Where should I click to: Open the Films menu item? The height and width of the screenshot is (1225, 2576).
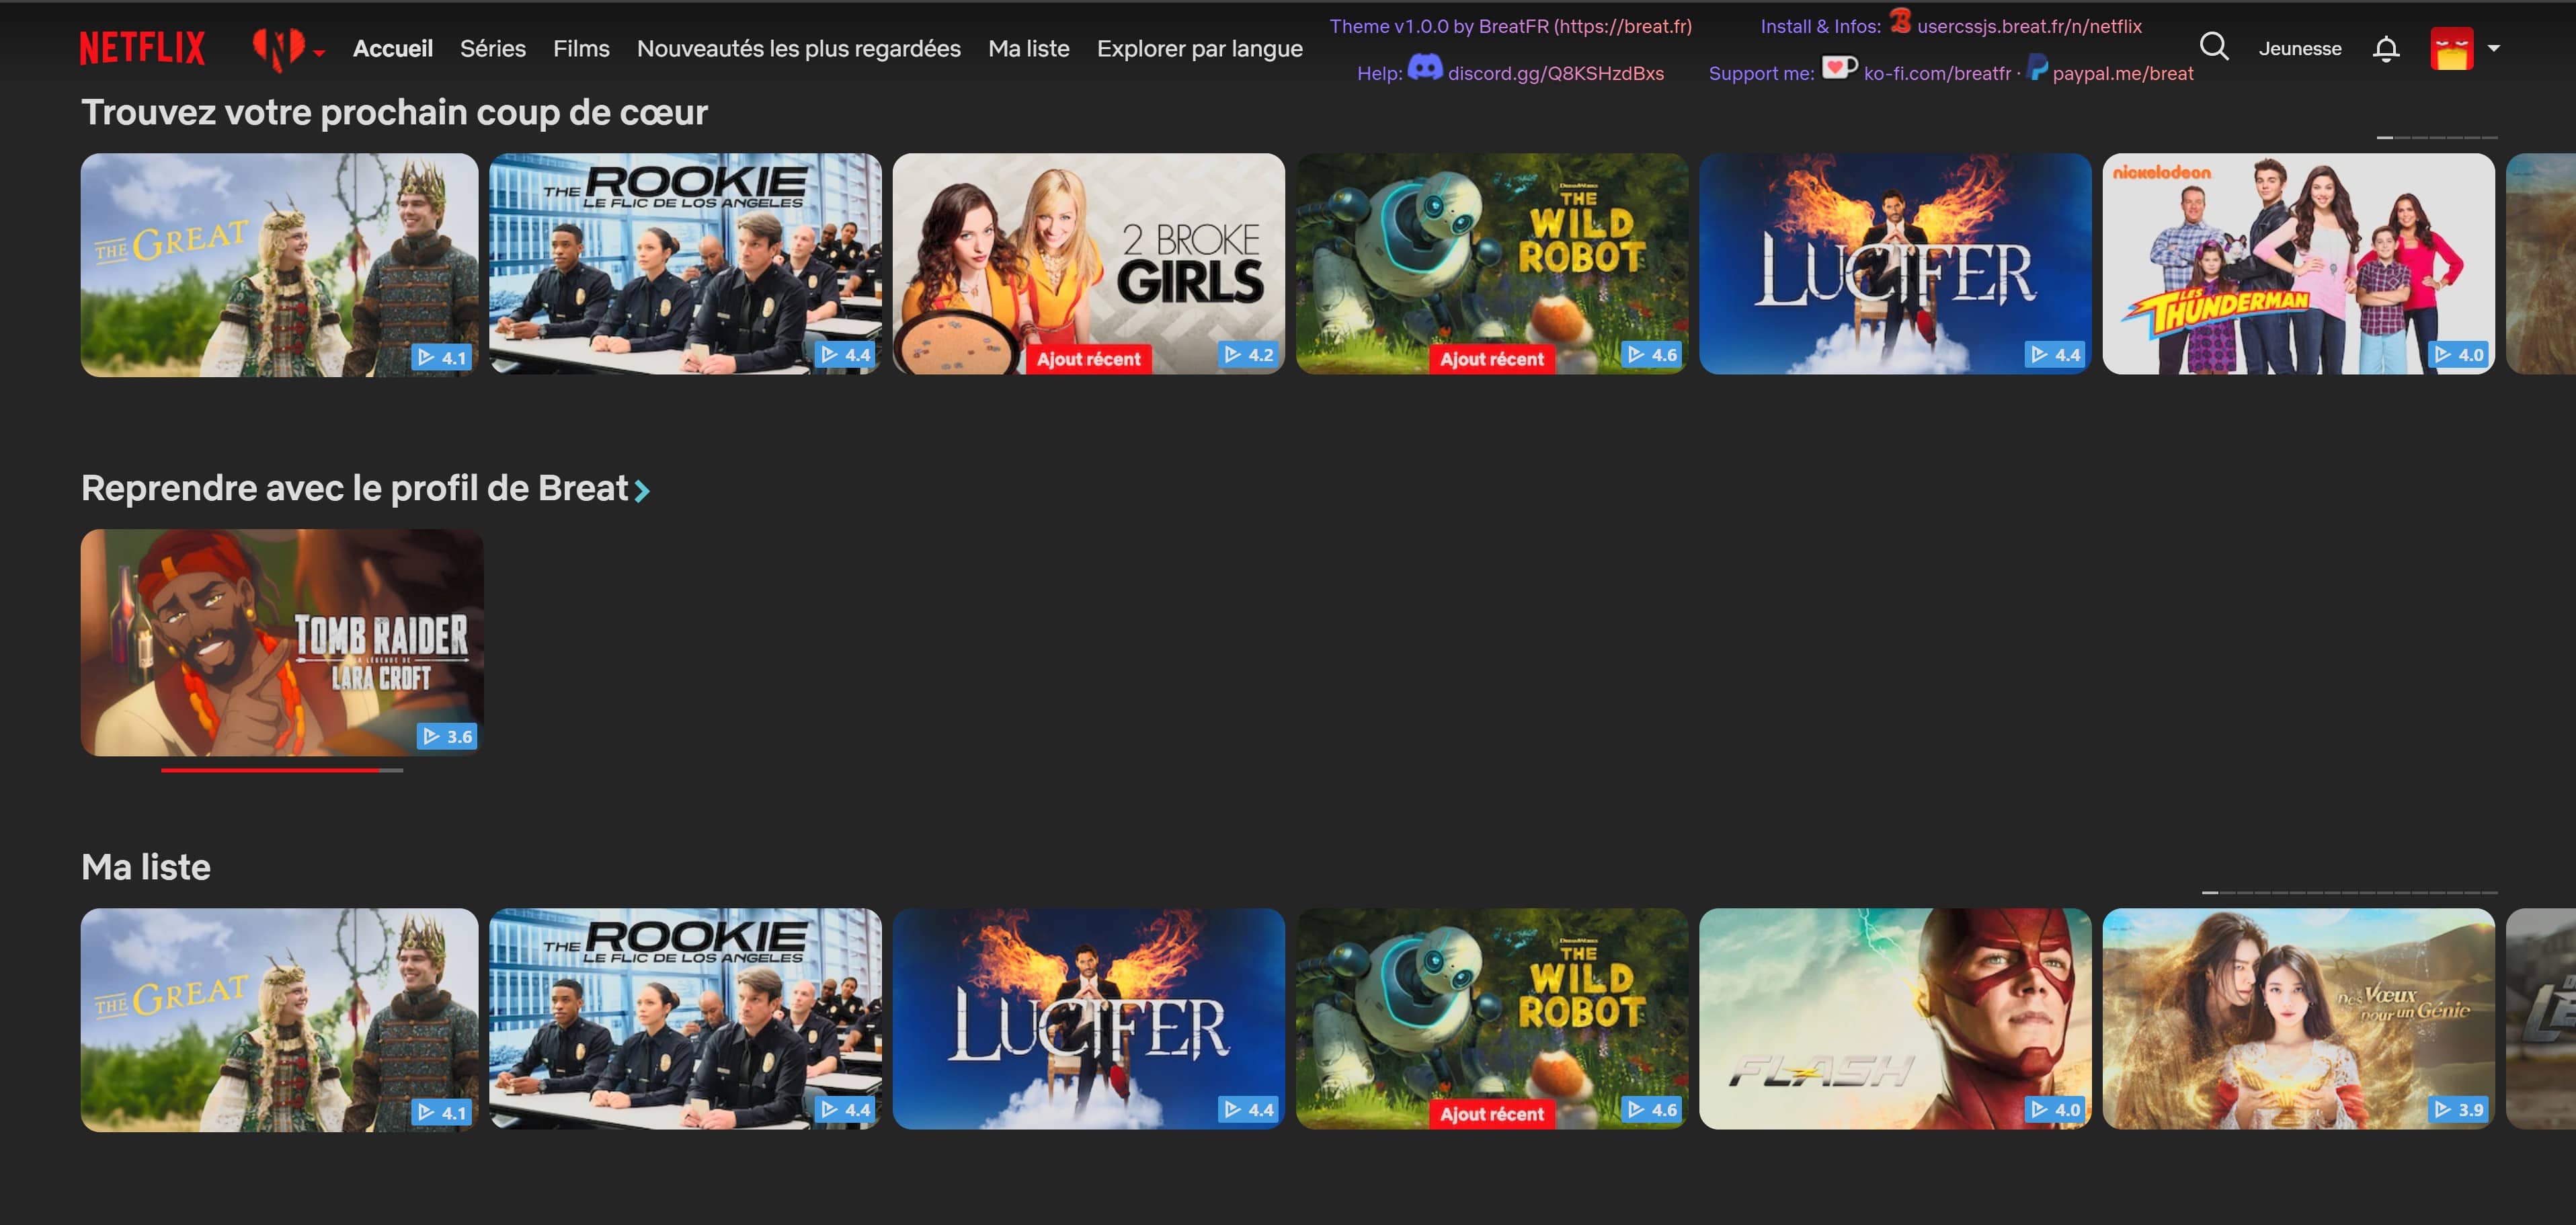tap(581, 48)
